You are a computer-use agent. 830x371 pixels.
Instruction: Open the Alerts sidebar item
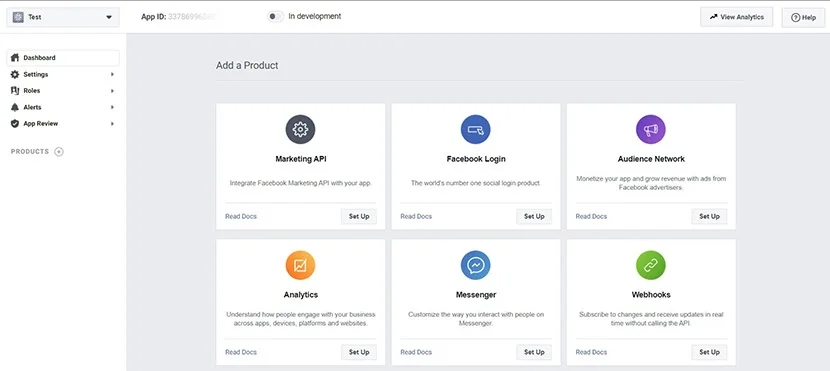point(63,107)
